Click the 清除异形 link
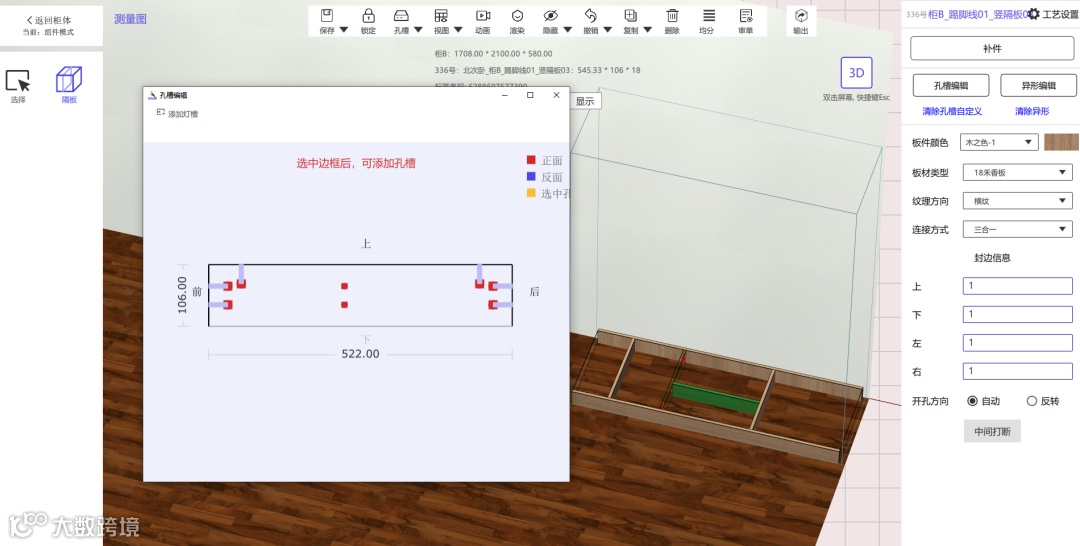This screenshot has width=1080, height=546. tap(1032, 111)
